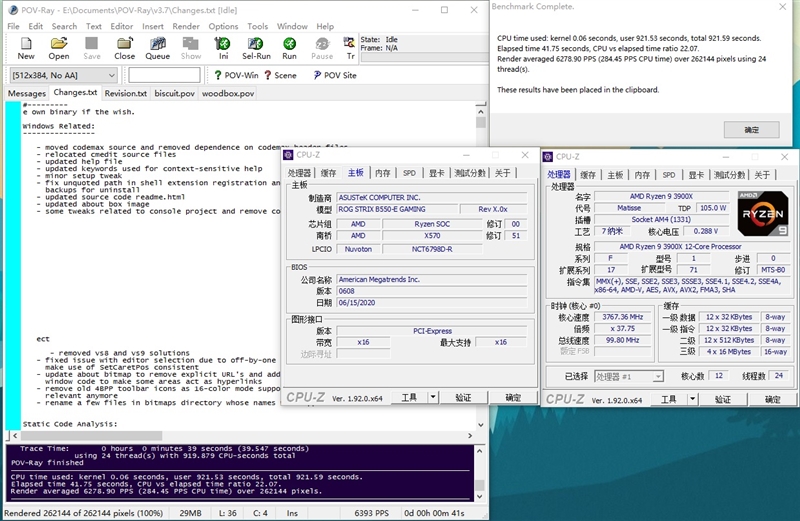Select the Changes.txt tab
Viewport: 800px width, 521px height.
point(75,92)
